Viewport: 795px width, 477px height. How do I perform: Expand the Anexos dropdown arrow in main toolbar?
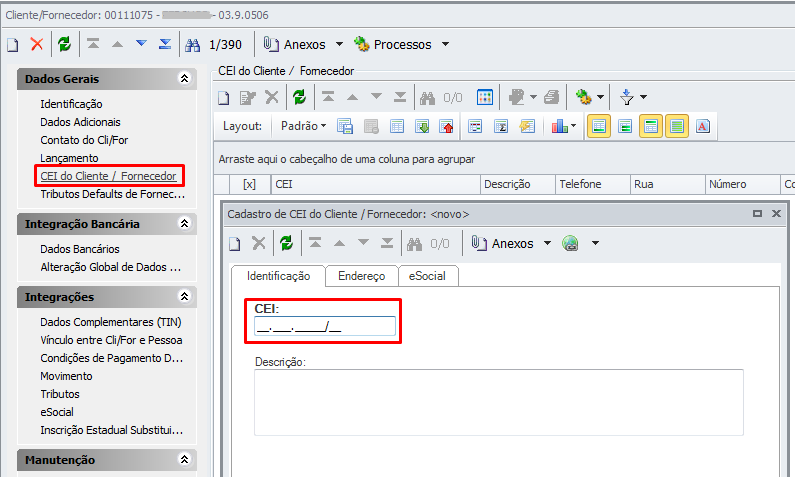click(339, 45)
